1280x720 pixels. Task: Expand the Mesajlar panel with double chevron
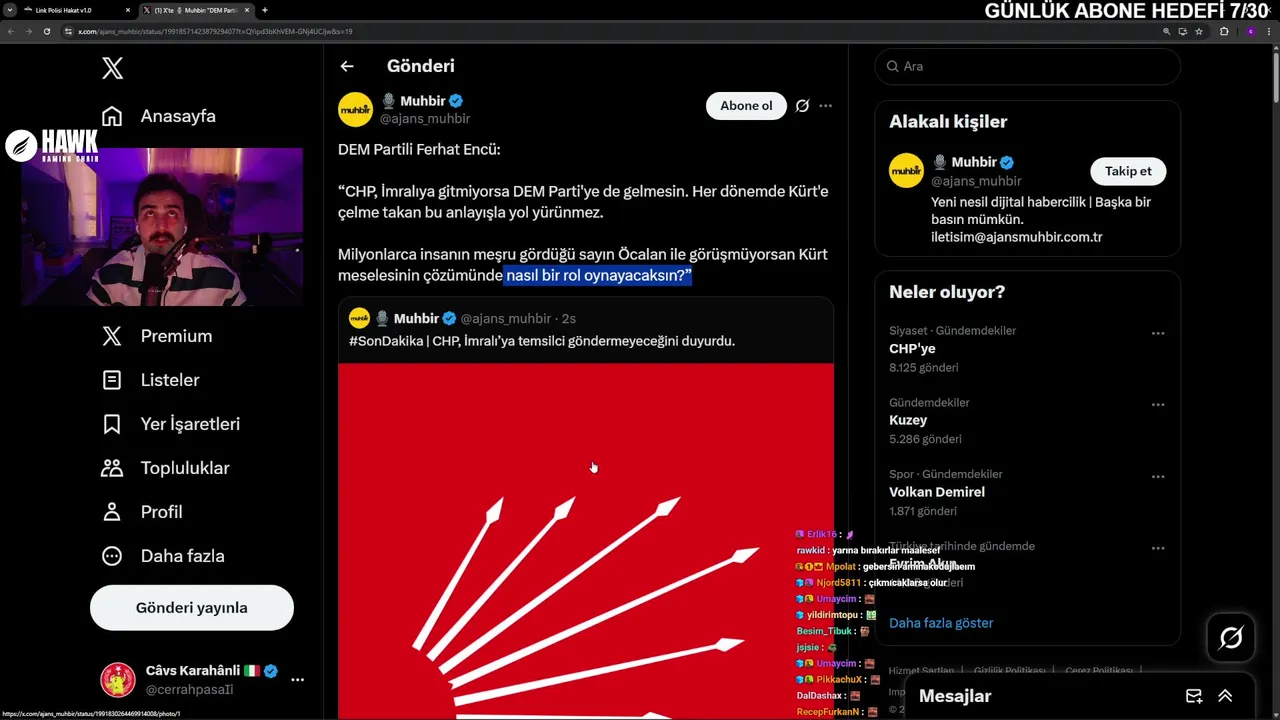point(1225,696)
